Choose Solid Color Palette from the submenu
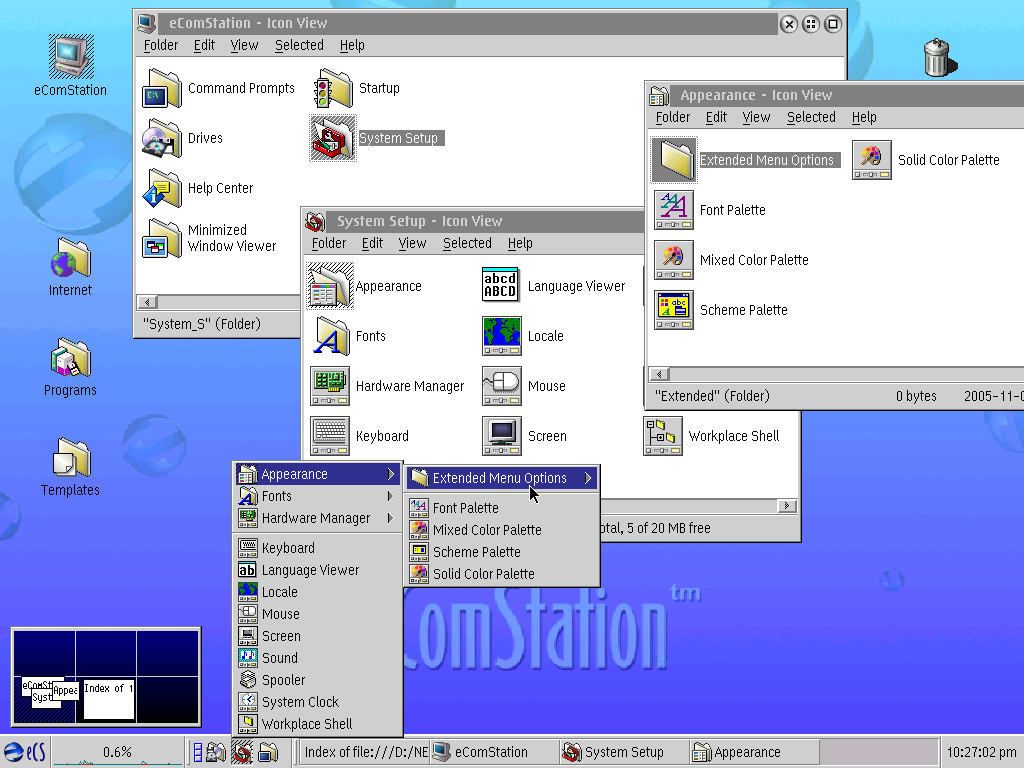Image resolution: width=1024 pixels, height=768 pixels. [x=502, y=574]
